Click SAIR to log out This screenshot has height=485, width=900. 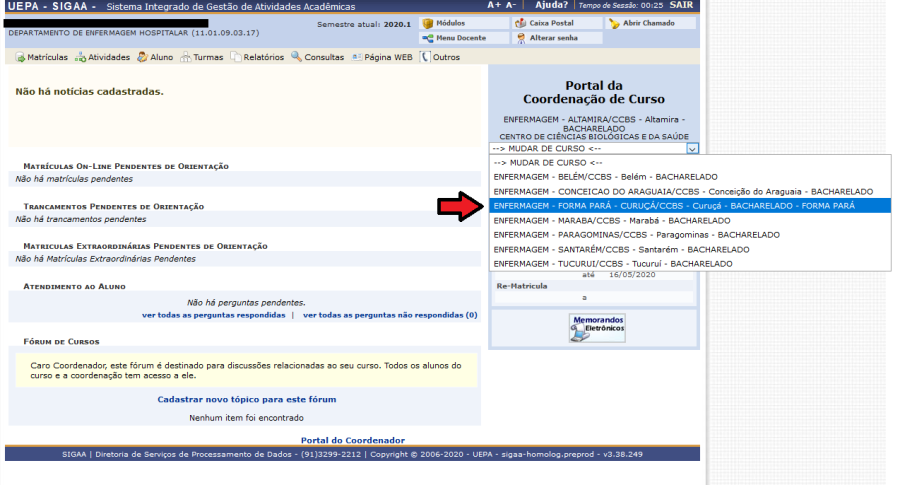pyautogui.click(x=681, y=5)
